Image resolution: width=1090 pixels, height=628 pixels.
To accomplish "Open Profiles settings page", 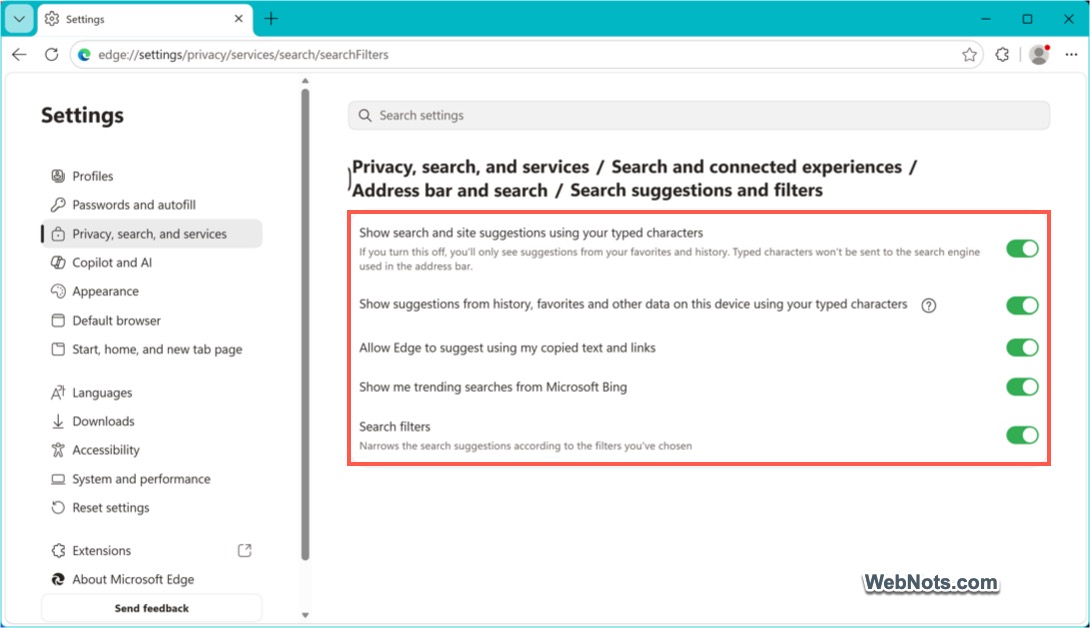I will 152,176.
